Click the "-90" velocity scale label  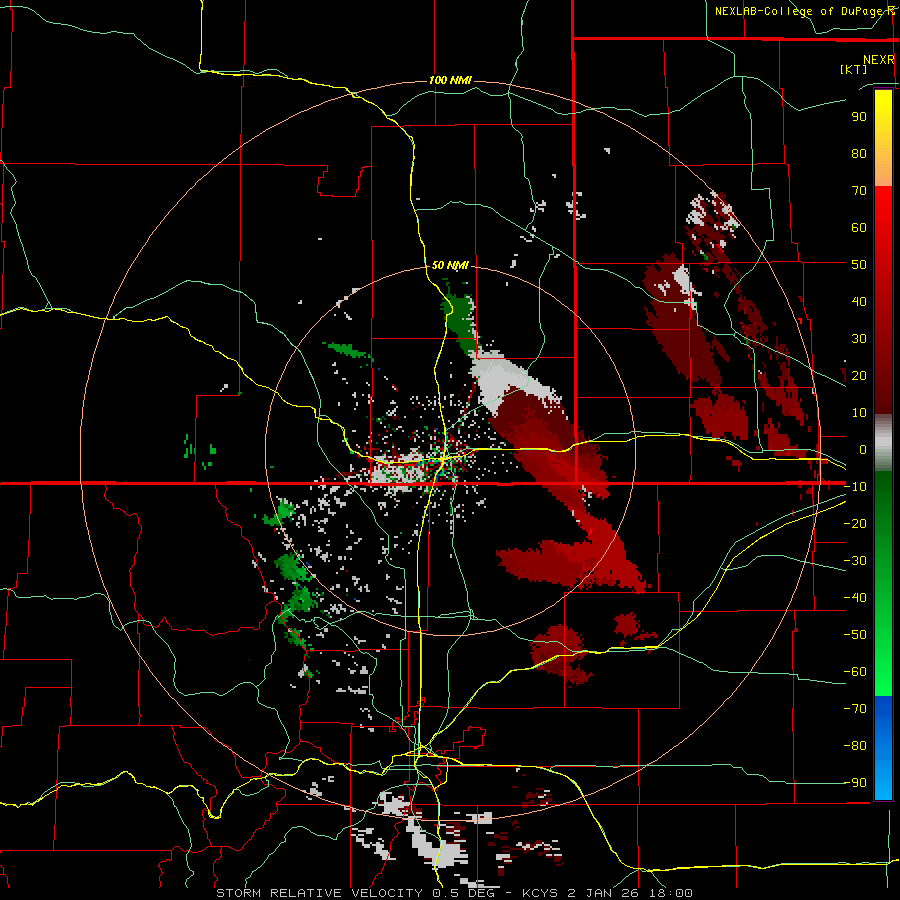[x=855, y=783]
